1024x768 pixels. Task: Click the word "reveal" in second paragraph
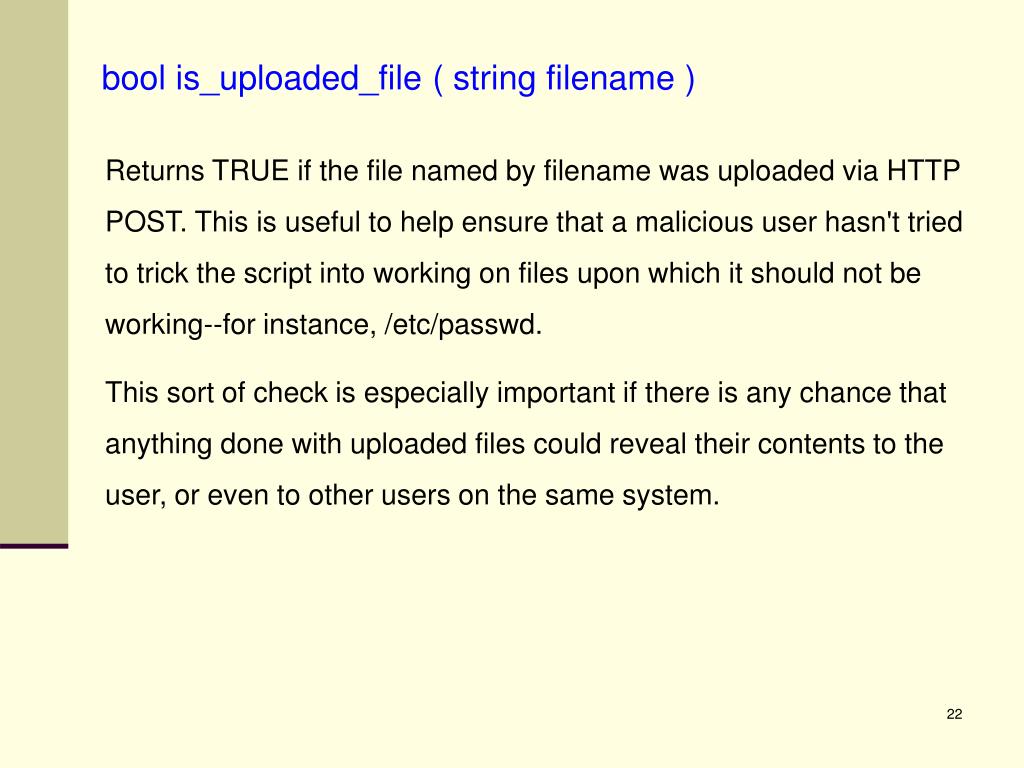click(x=648, y=445)
